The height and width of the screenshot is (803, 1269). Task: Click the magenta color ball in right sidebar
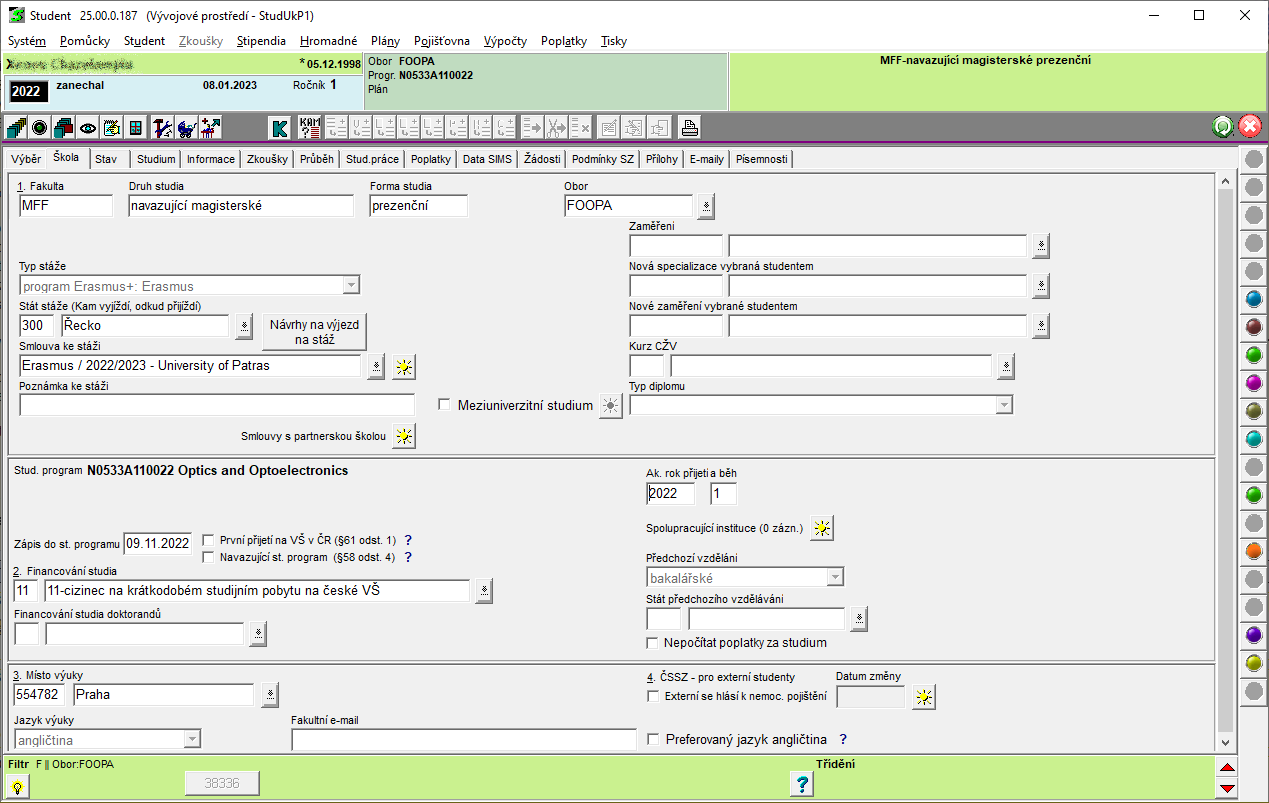pyautogui.click(x=1253, y=383)
